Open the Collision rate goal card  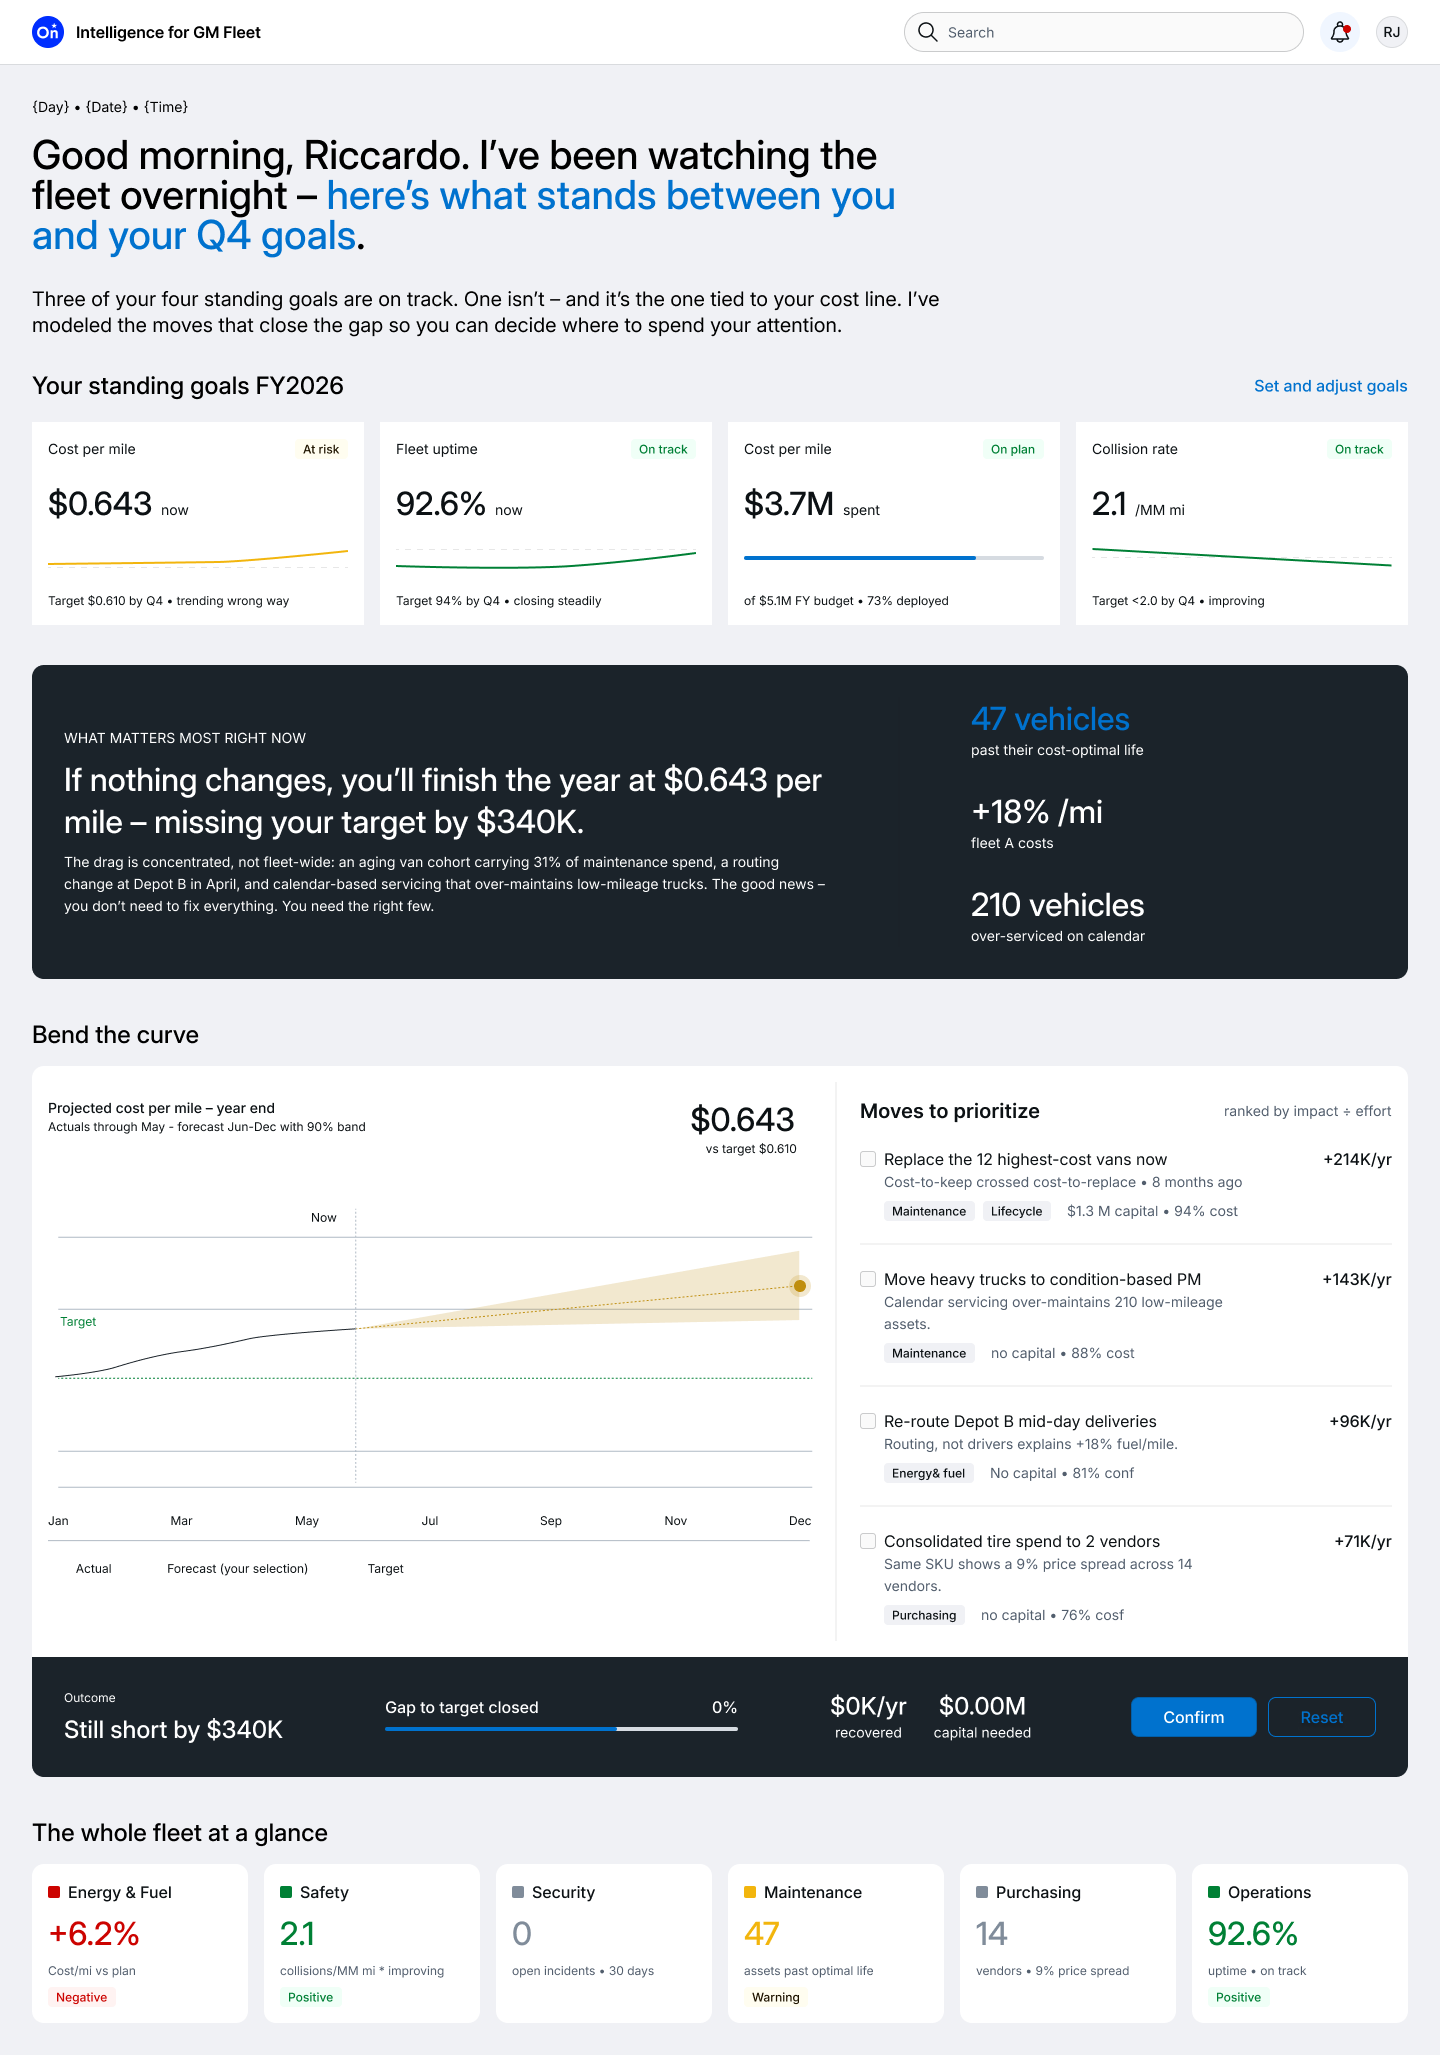tap(1242, 524)
